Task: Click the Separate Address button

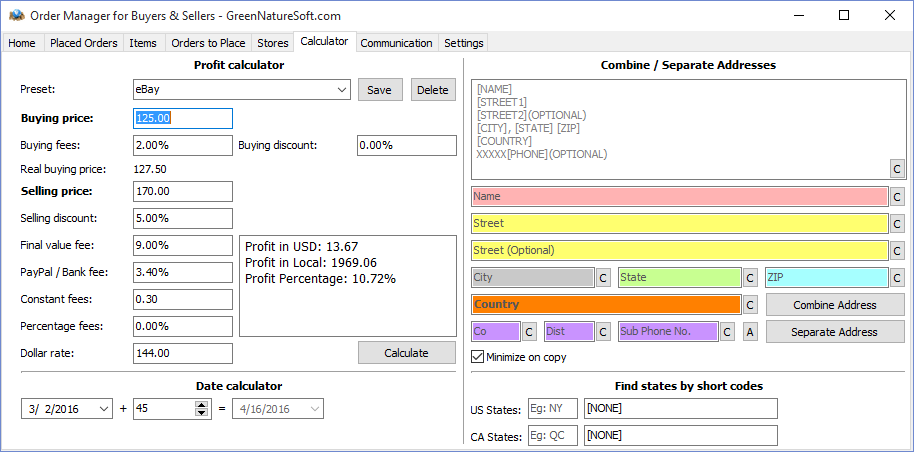Action: click(x=835, y=331)
